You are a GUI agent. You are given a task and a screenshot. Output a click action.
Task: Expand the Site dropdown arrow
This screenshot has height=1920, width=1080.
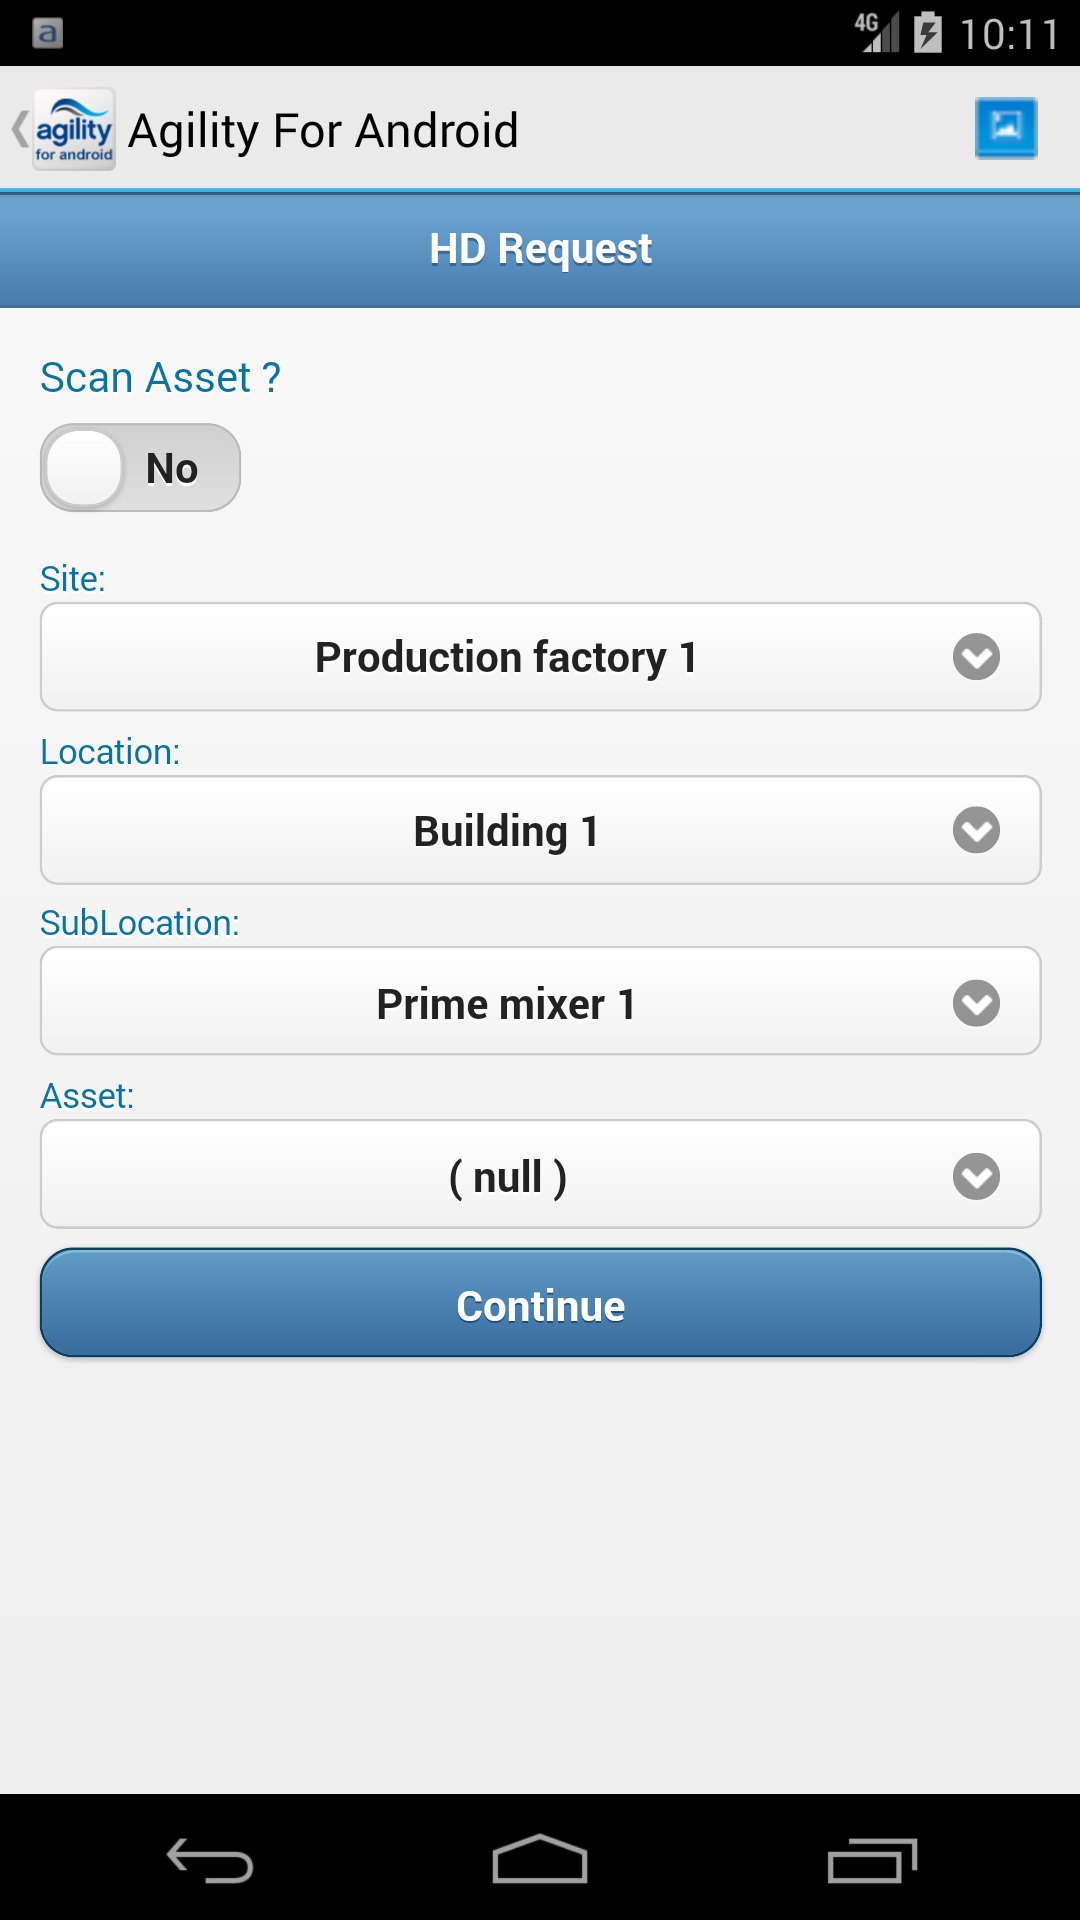tap(976, 657)
